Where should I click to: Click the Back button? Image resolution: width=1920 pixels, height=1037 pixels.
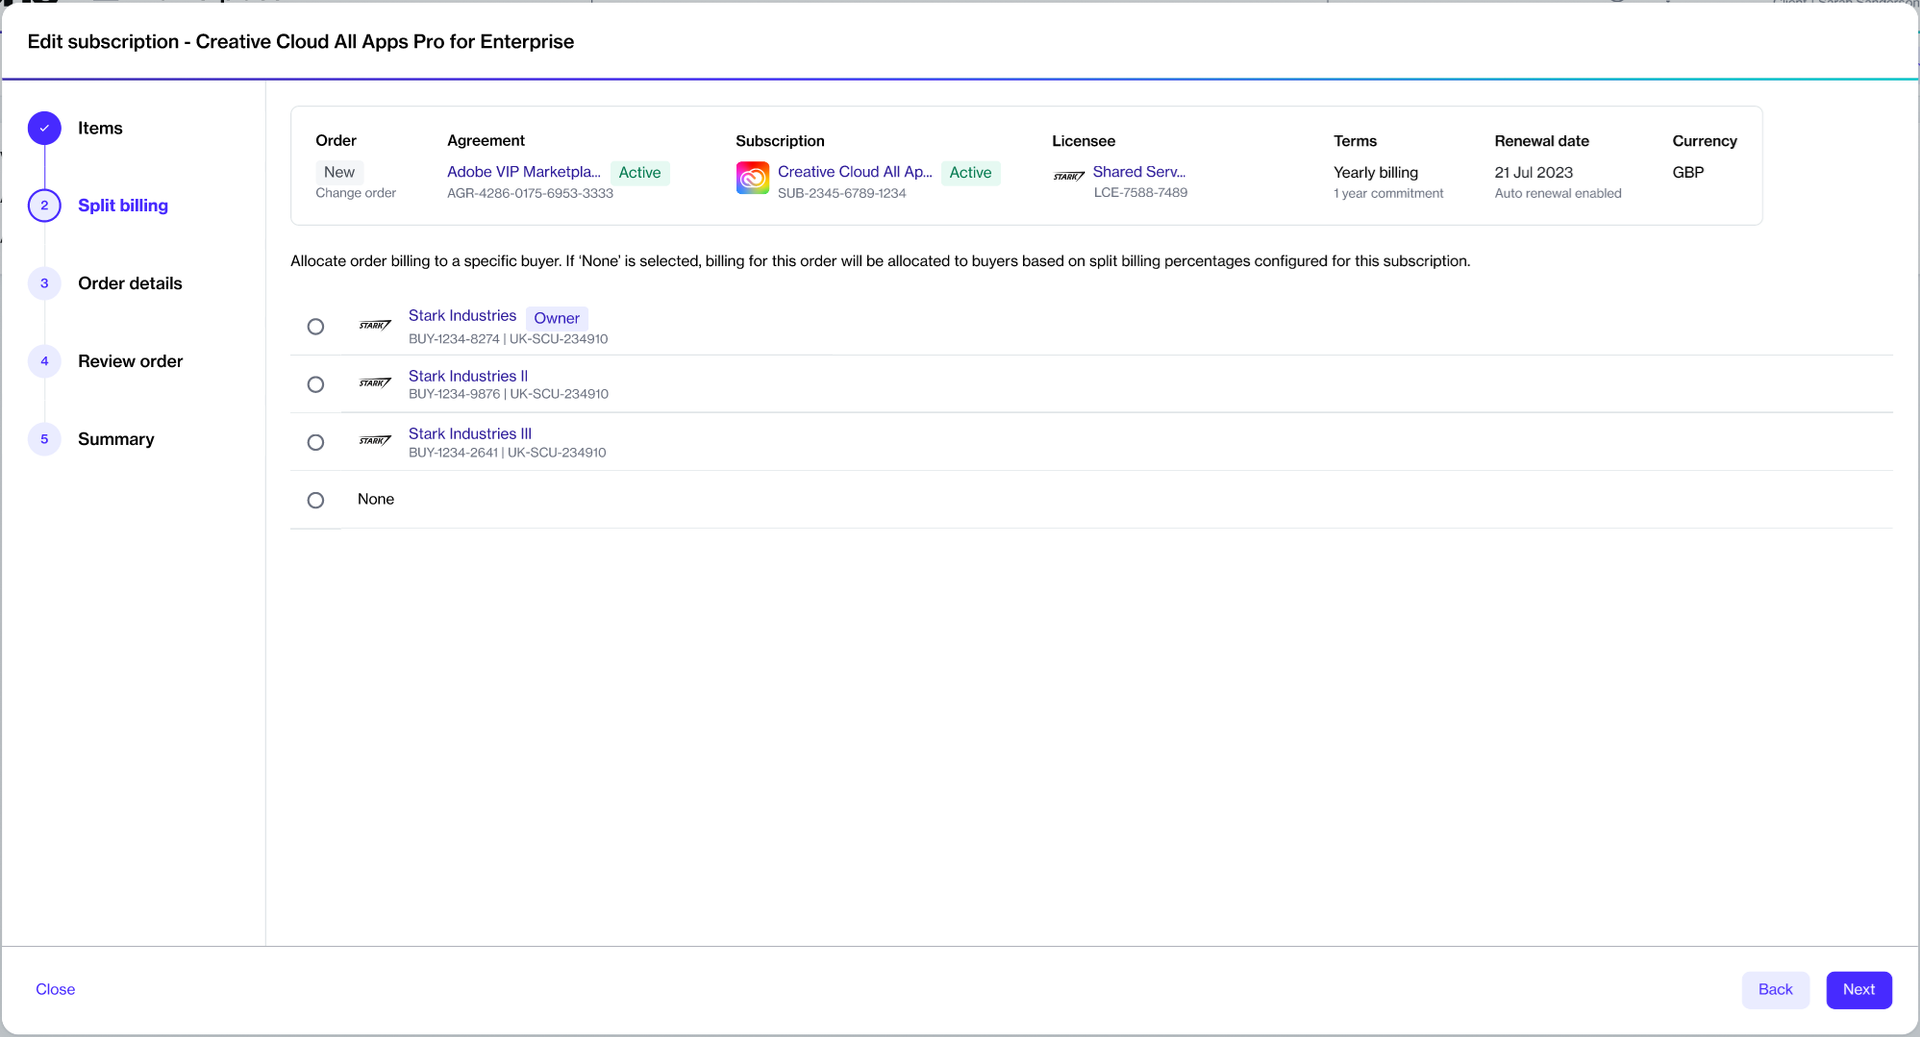1775,989
